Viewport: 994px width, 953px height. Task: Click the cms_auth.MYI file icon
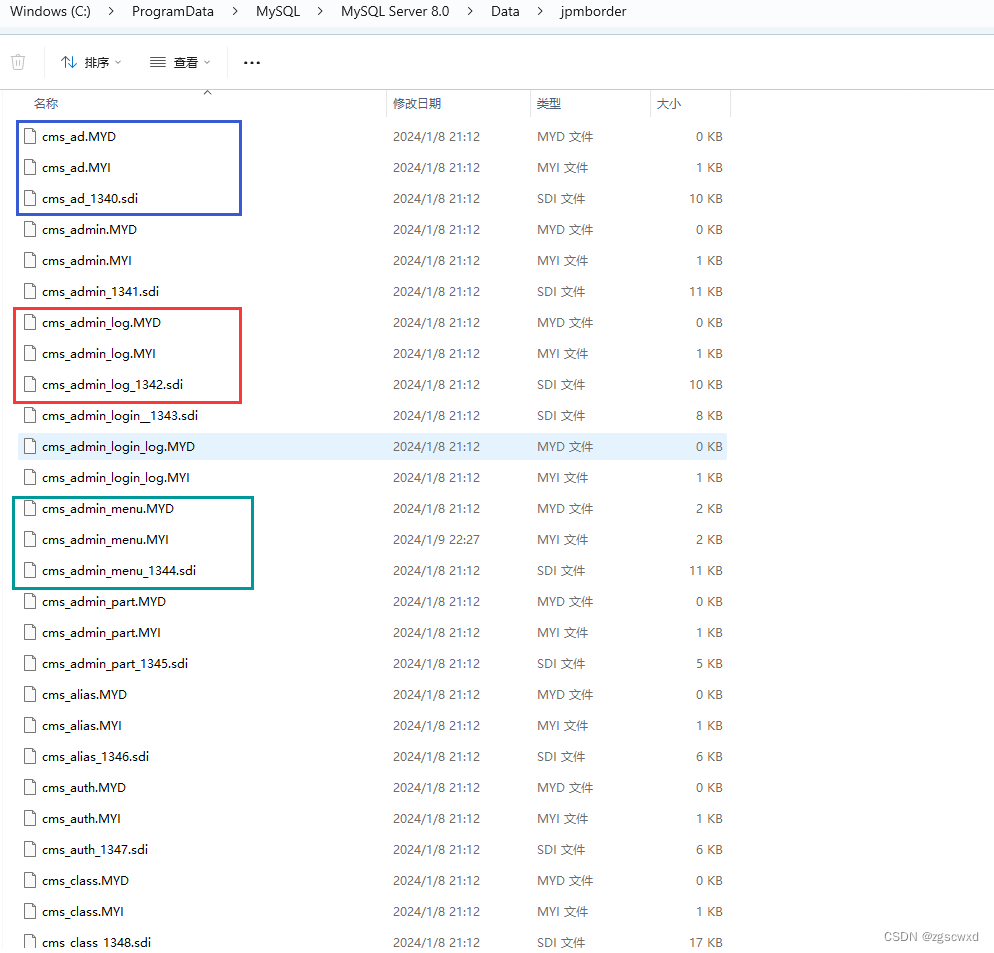[x=30, y=818]
